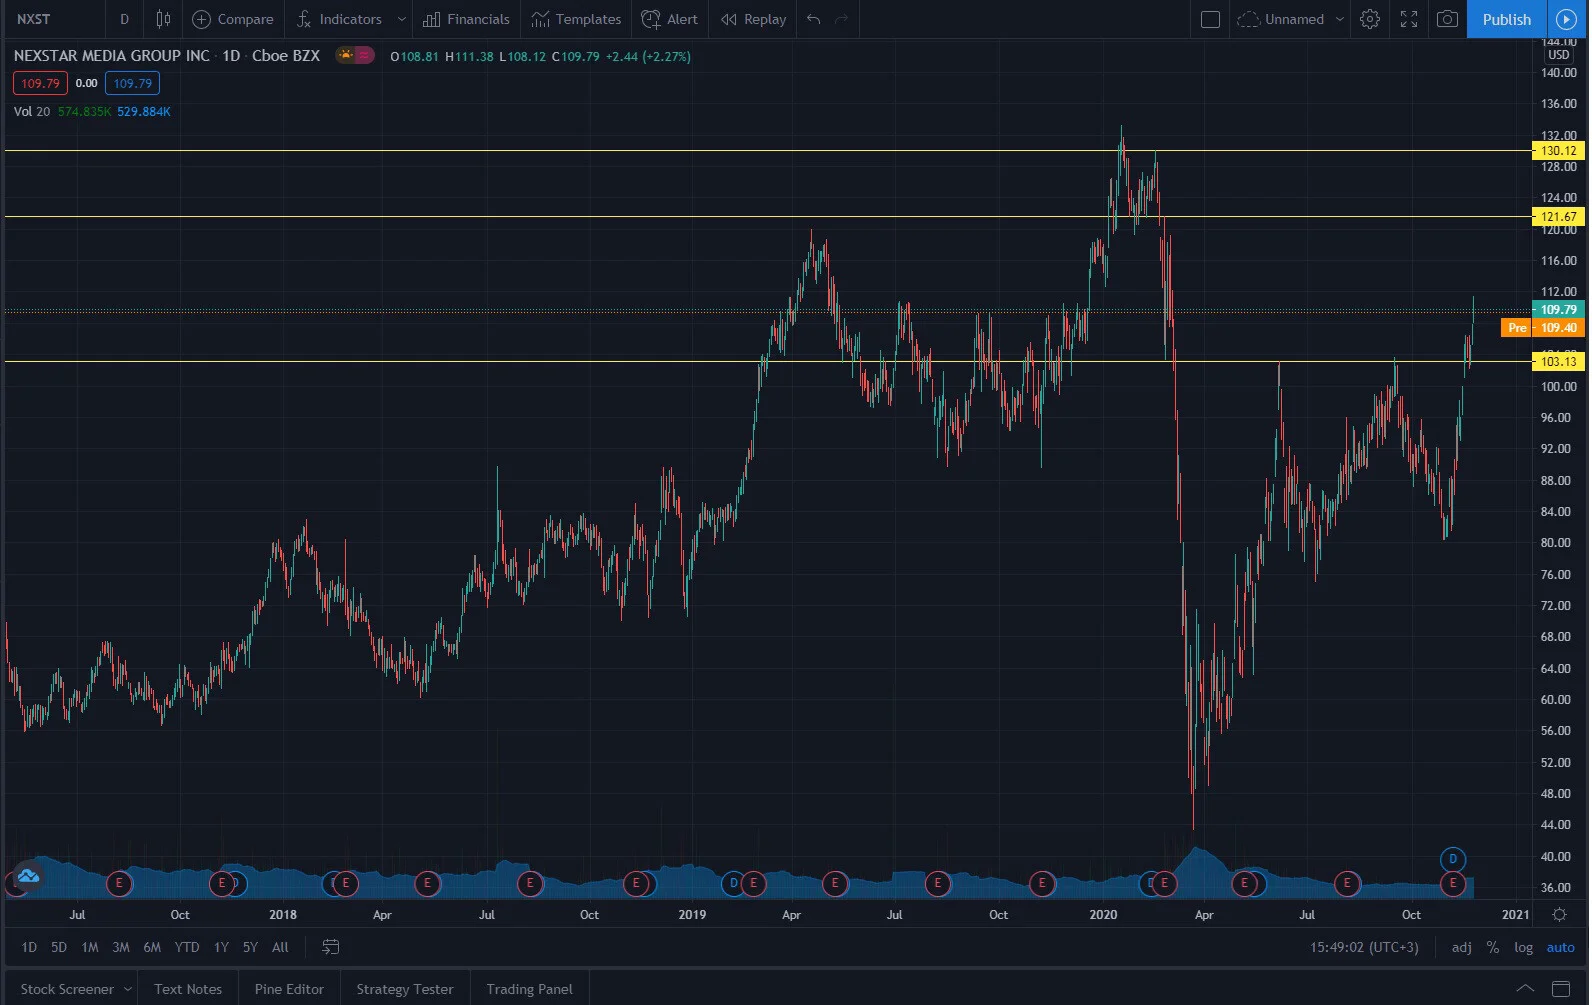Toggle the adj dividend adjustment
Screen dimensions: 1592x1005
click(x=1462, y=947)
